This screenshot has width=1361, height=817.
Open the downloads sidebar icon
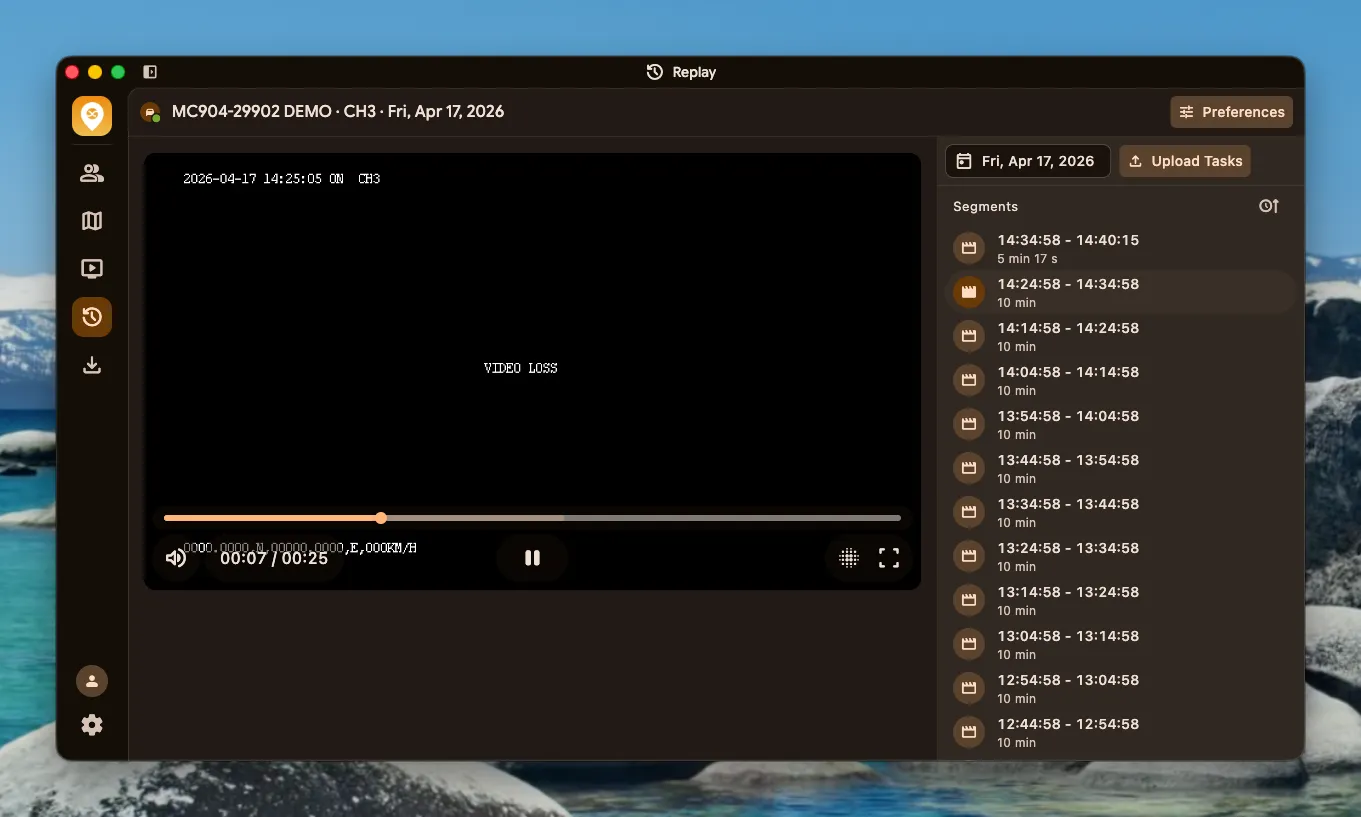coord(92,365)
